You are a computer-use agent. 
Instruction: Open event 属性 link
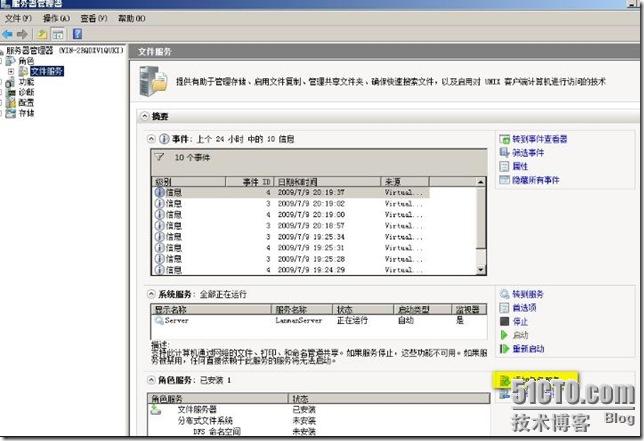520,166
